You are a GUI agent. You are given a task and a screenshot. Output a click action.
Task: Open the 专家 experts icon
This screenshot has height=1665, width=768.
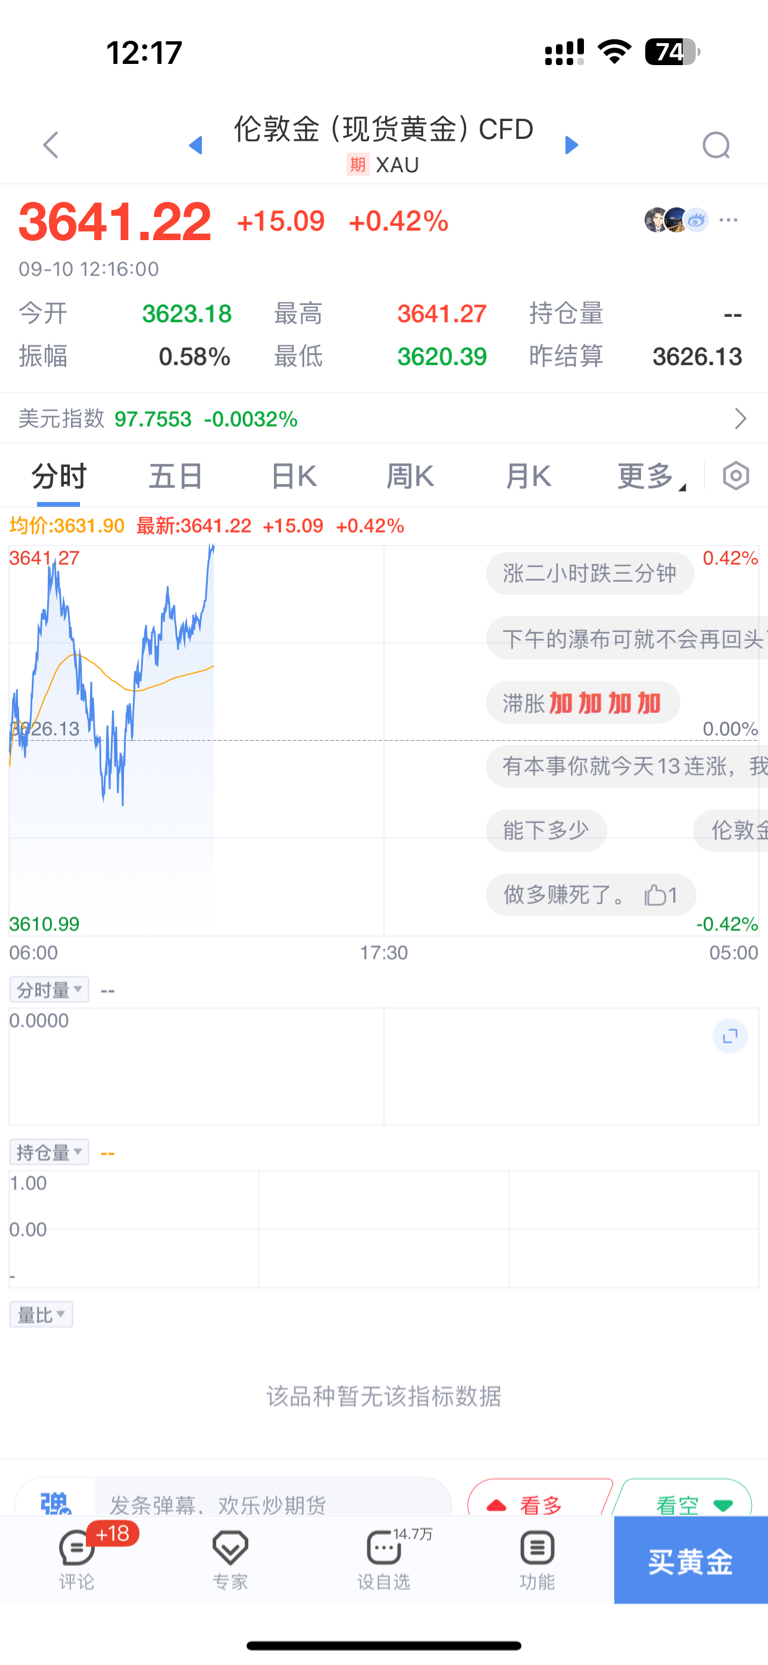pos(230,1559)
